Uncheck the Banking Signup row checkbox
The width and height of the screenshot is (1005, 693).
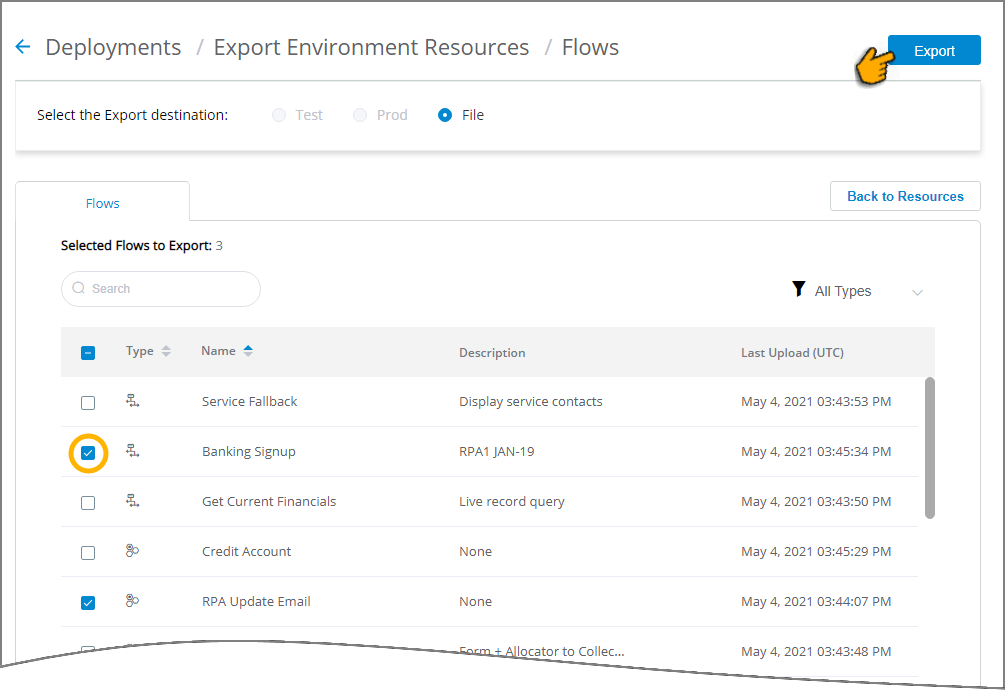(88, 453)
